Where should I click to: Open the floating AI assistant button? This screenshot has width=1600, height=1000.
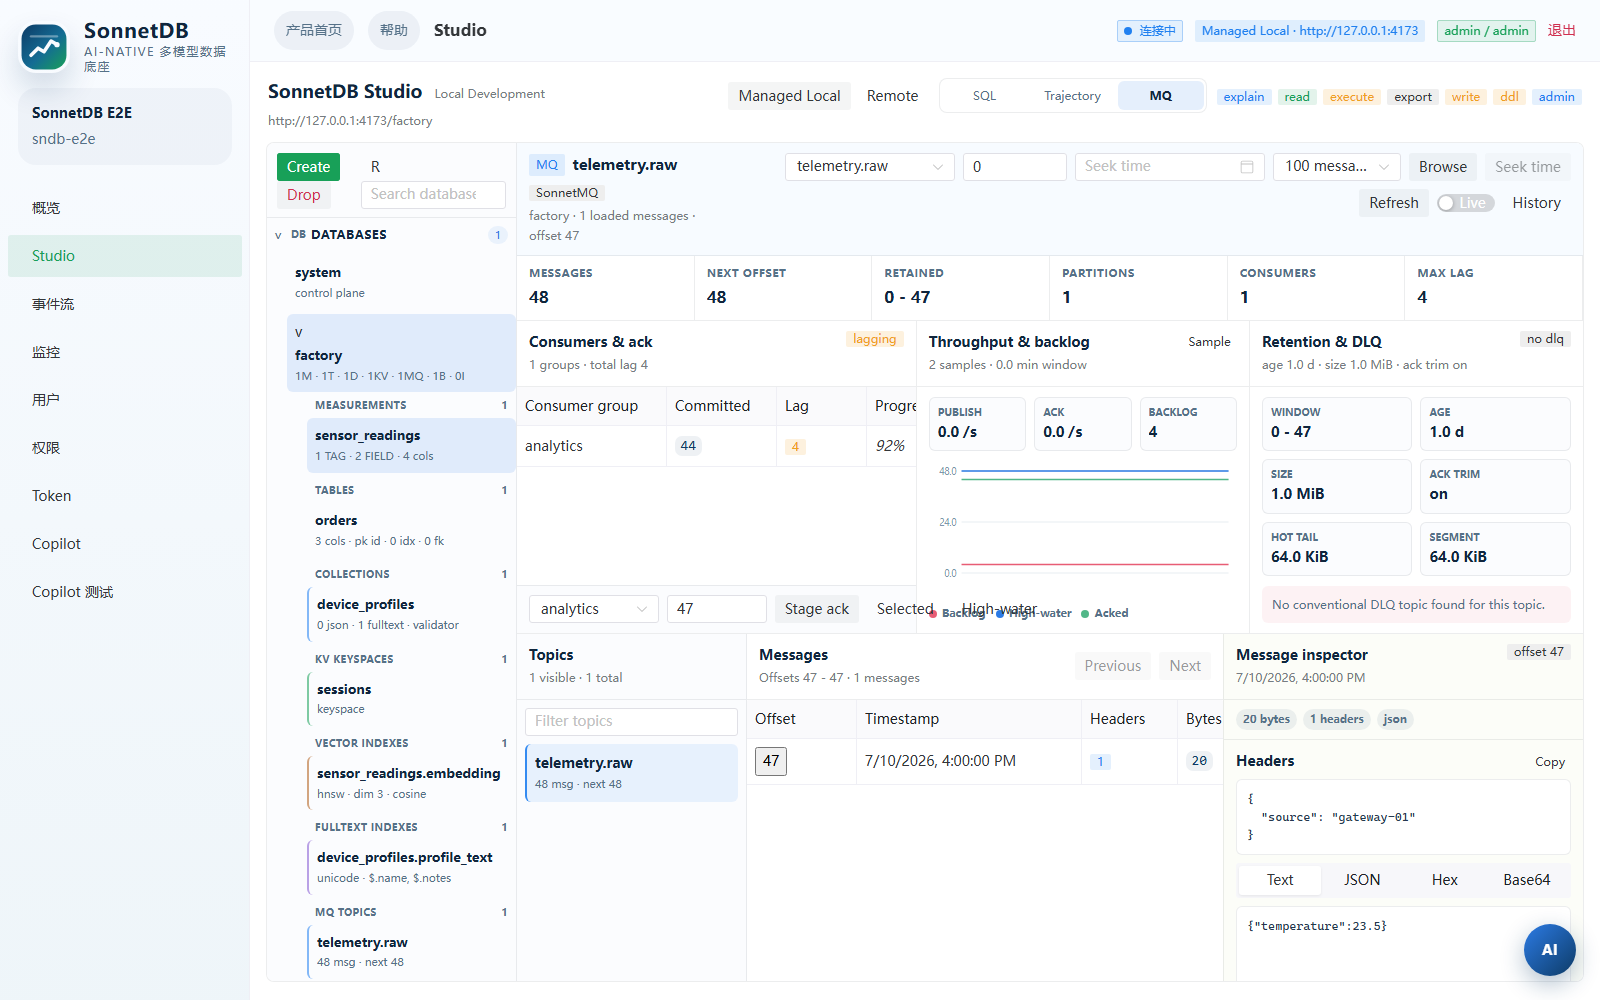pyautogui.click(x=1549, y=950)
